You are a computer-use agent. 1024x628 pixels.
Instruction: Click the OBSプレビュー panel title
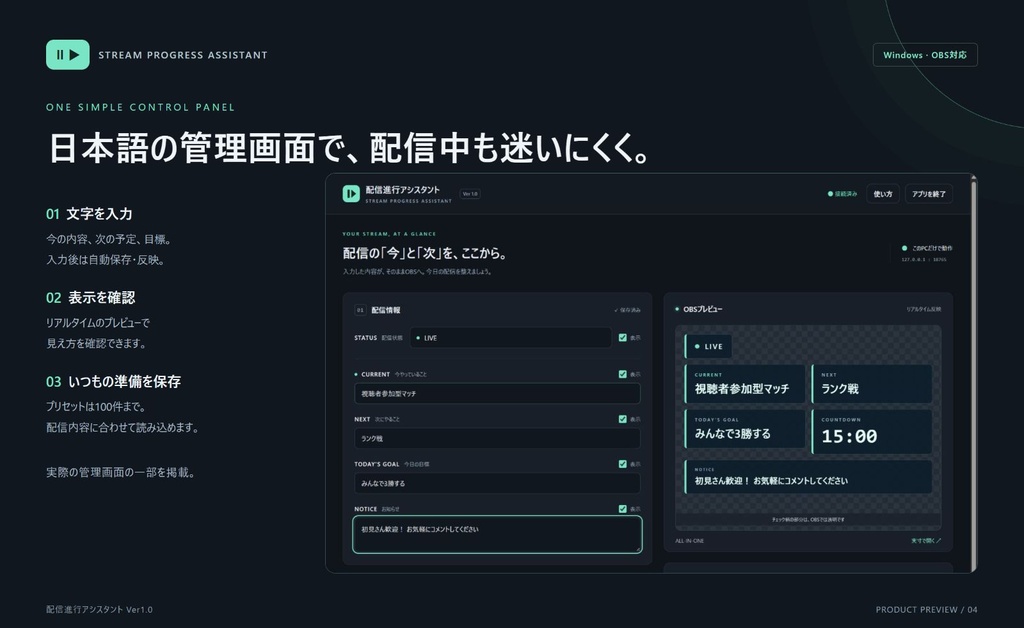pos(703,309)
